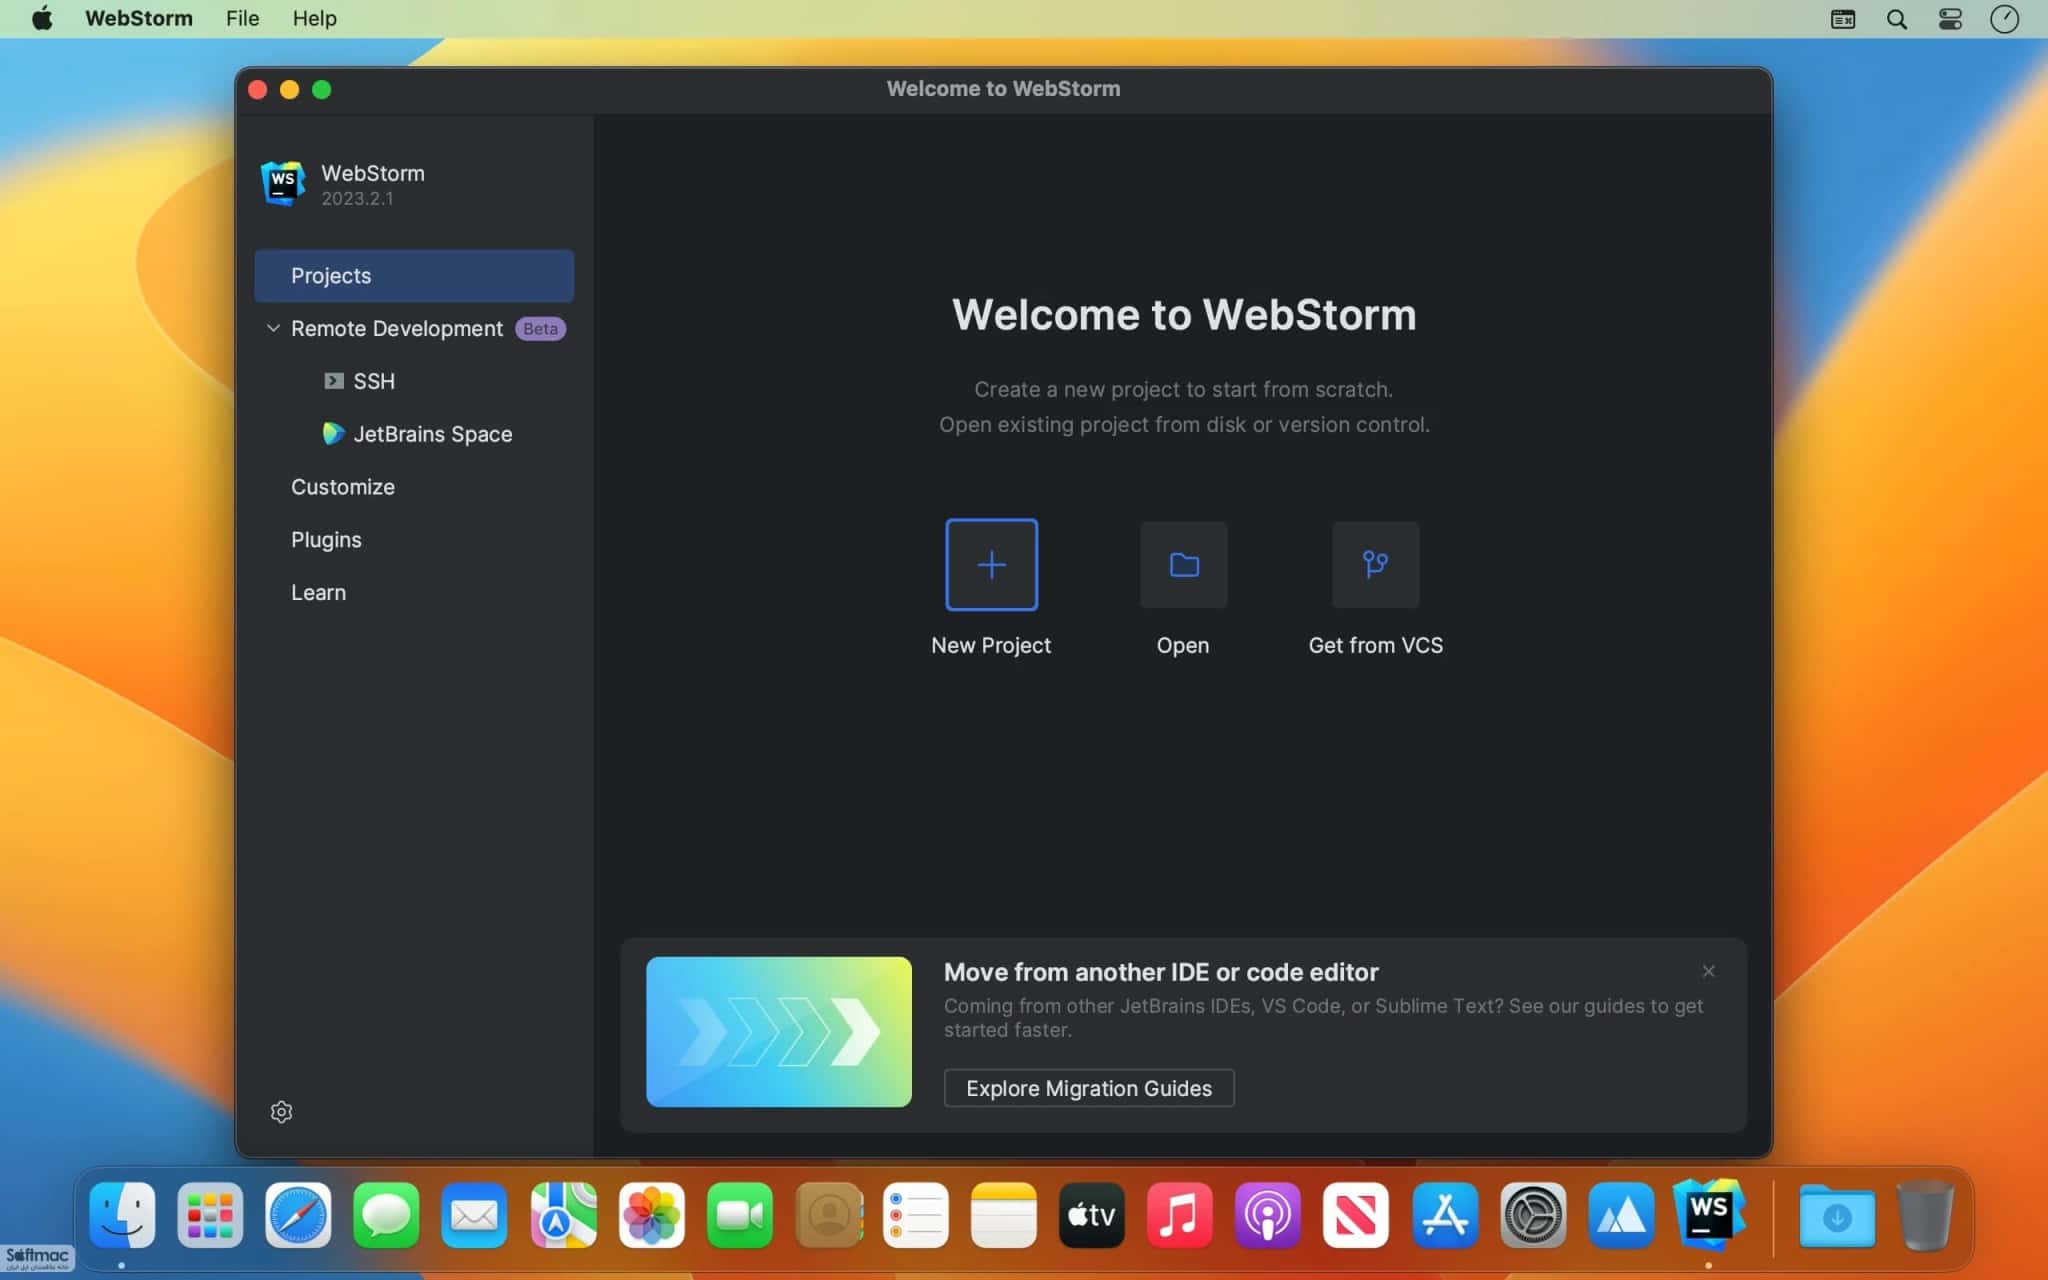Open Contacts from the Dock
2048x1280 pixels.
(x=828, y=1215)
